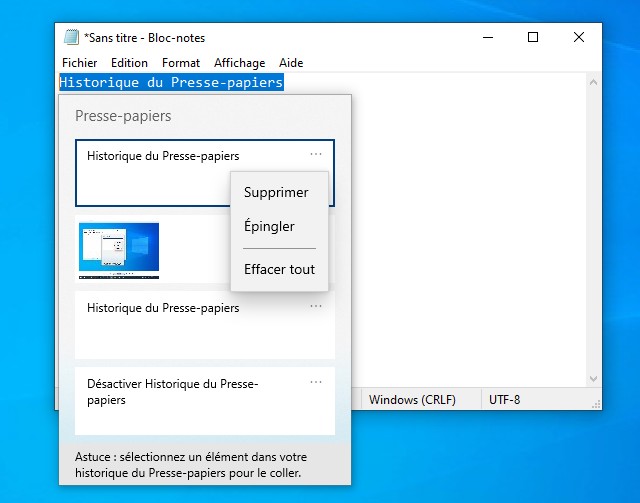
Task: Click the Presse-papiers panel heading
Action: pos(123,116)
